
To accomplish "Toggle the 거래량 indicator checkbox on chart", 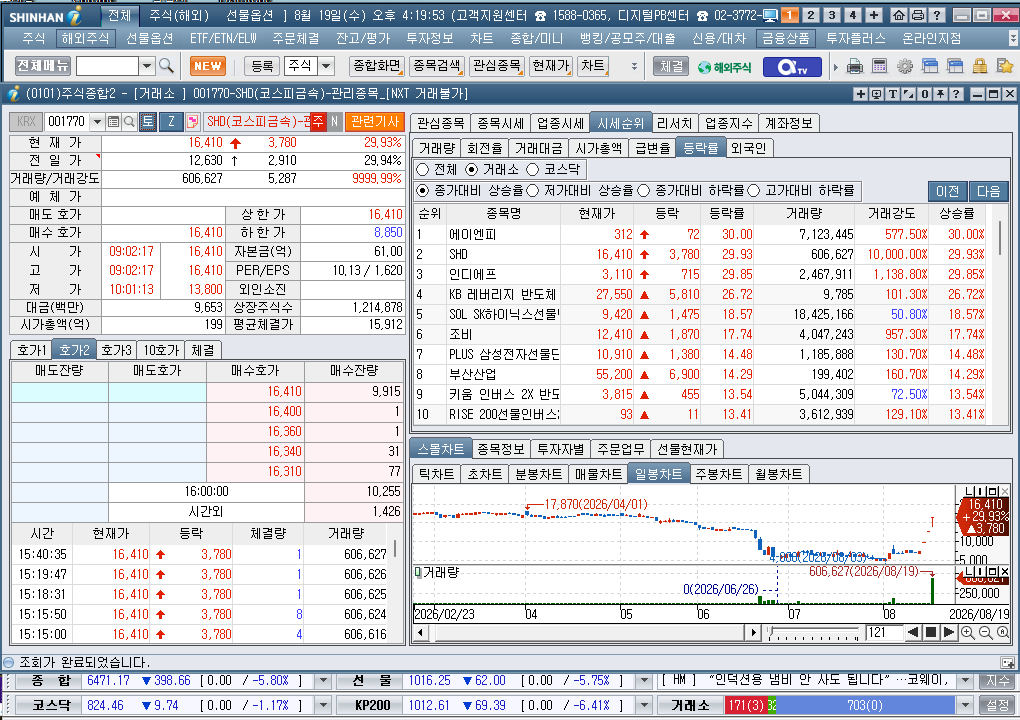I will 418,572.
